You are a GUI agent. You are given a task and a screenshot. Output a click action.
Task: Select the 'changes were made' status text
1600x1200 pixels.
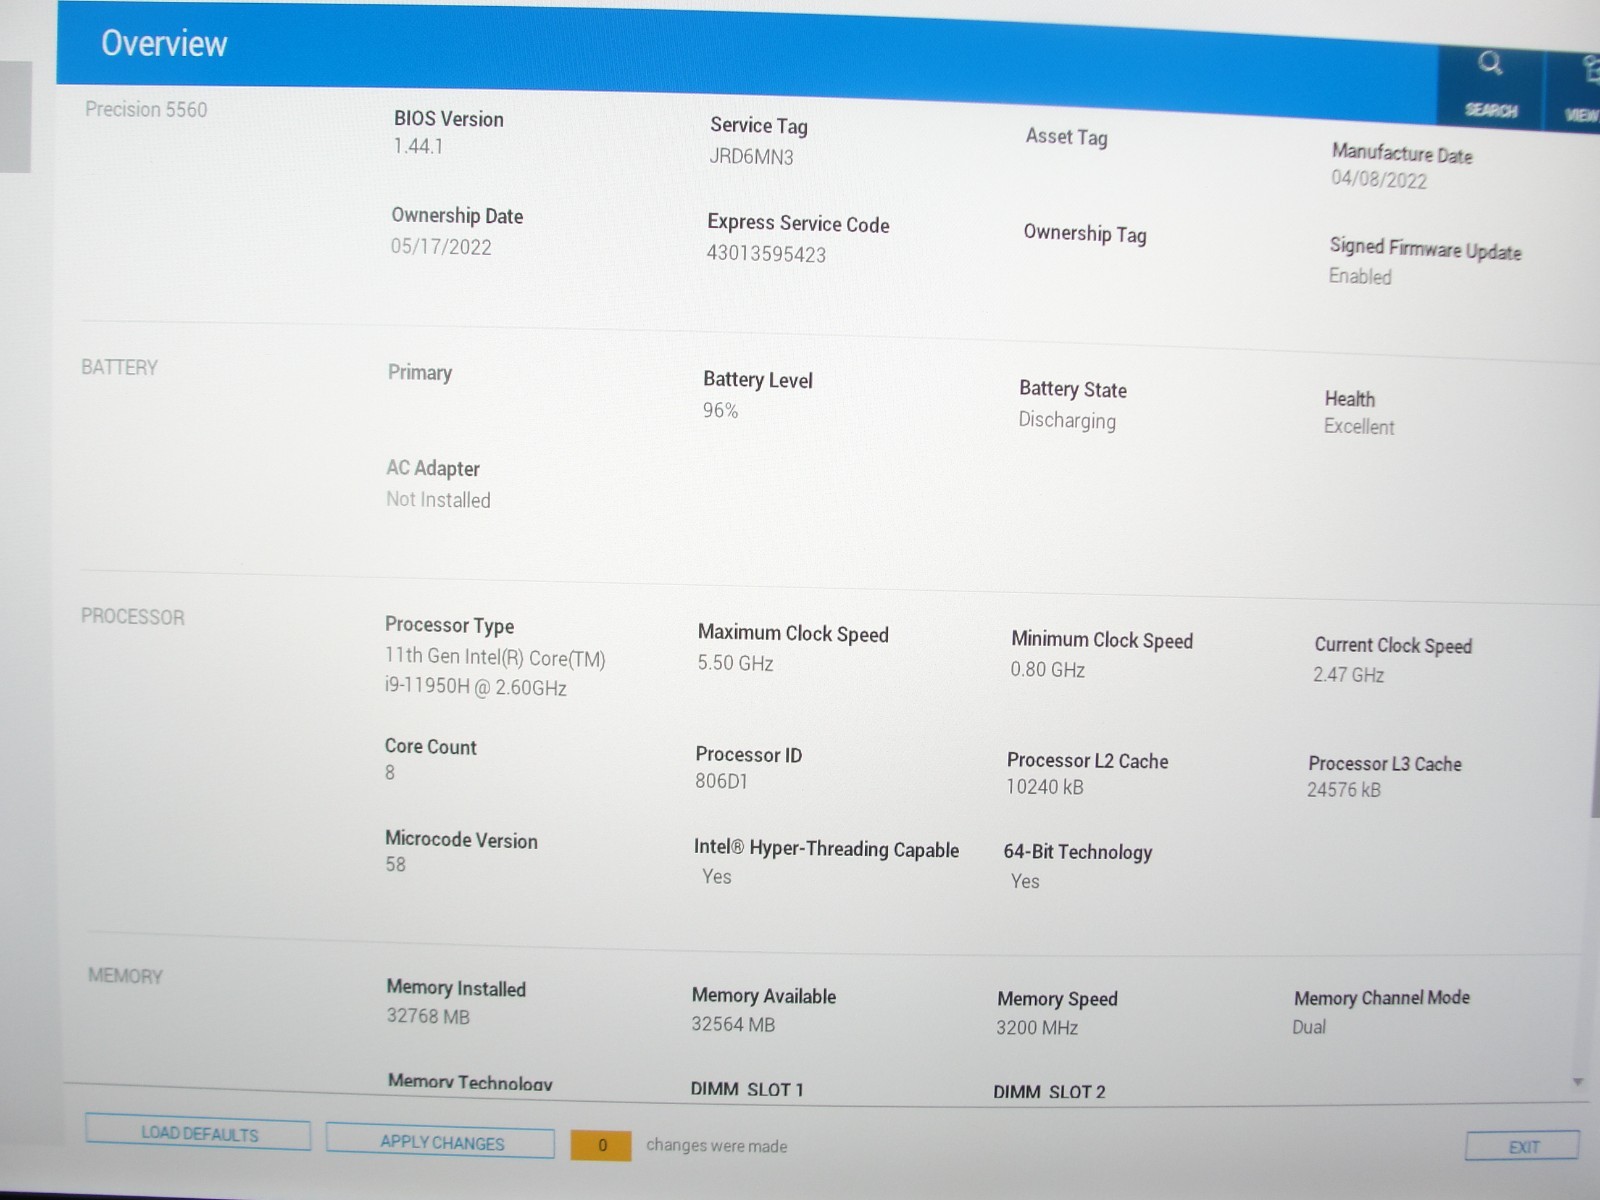716,1146
